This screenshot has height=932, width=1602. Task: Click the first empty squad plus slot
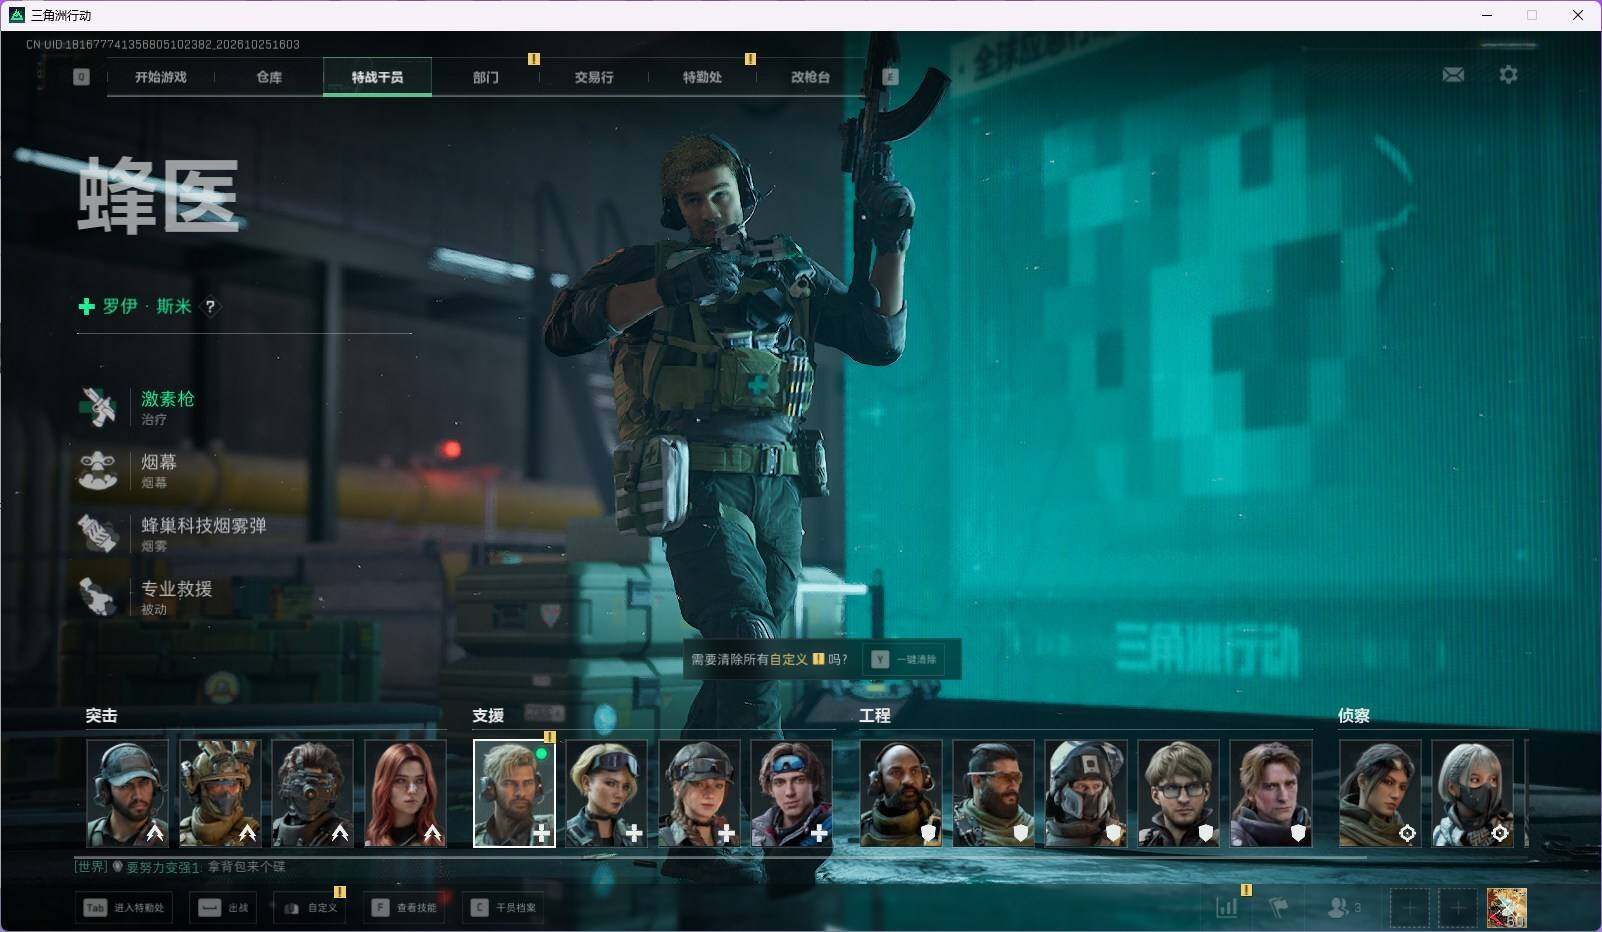pos(1409,908)
